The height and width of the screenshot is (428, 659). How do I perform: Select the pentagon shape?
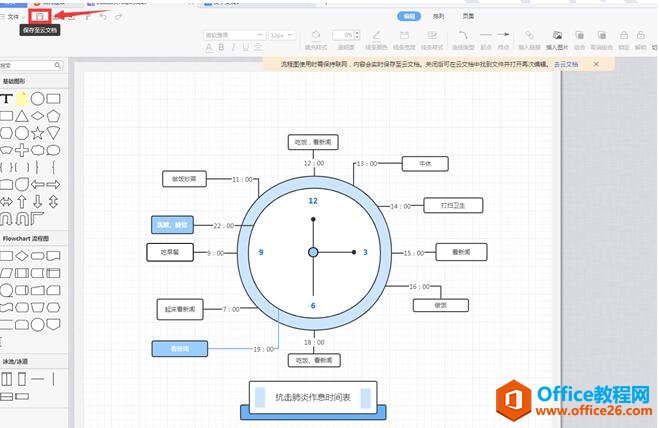[x=53, y=116]
